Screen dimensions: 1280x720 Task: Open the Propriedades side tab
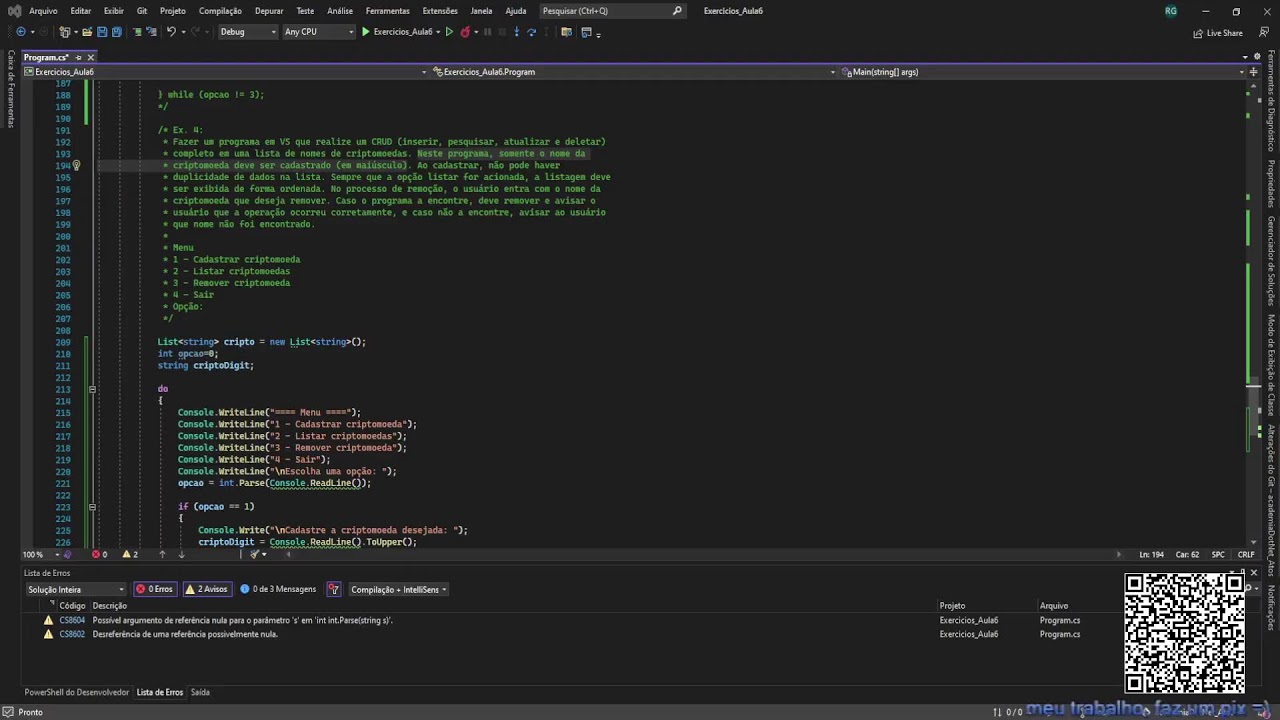(1272, 183)
